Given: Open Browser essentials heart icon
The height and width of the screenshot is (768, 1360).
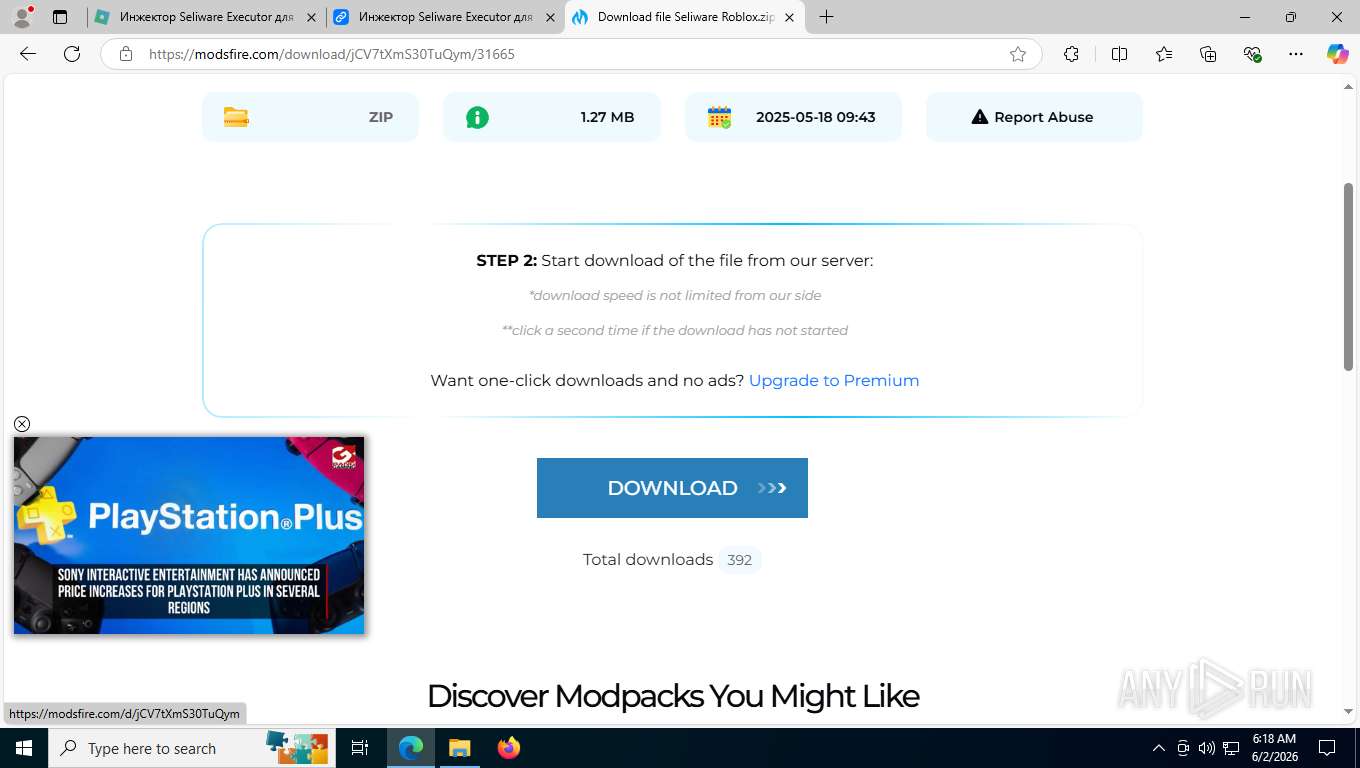Looking at the screenshot, I should 1252,54.
